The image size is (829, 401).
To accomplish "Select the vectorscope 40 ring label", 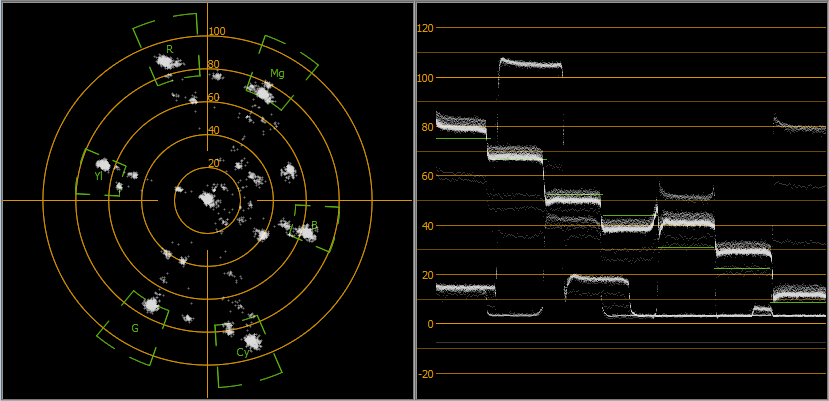I will point(214,130).
